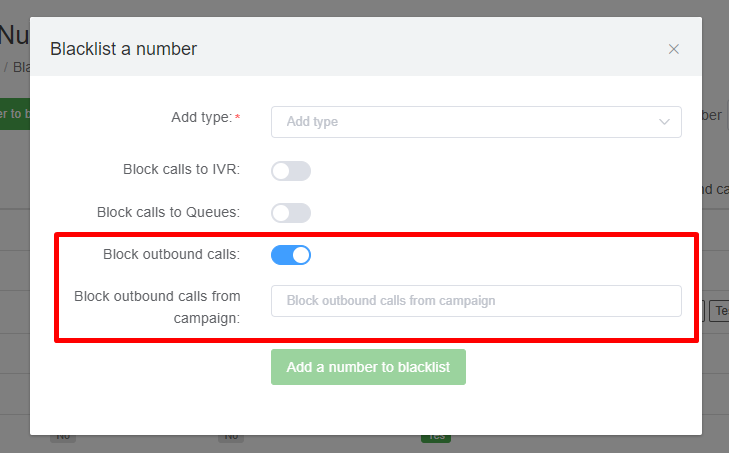This screenshot has width=729, height=453.
Task: Click the partially hidden green button behind dialog
Action: coord(14,113)
